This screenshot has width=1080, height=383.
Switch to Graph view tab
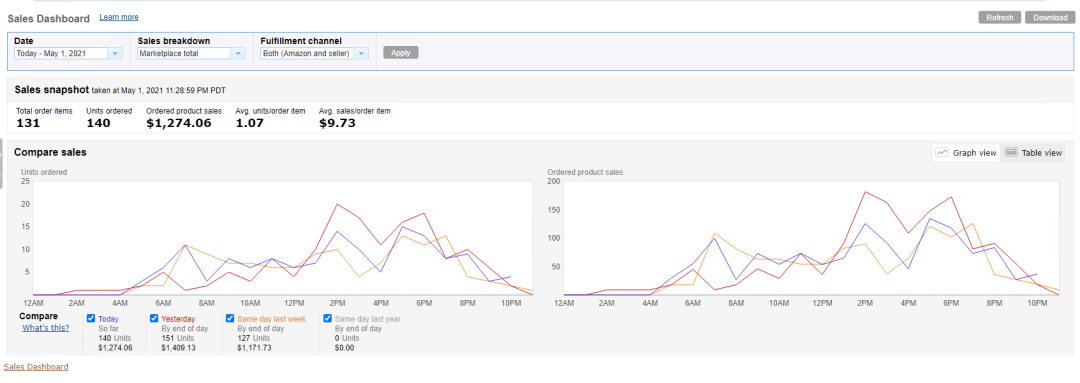click(x=966, y=153)
